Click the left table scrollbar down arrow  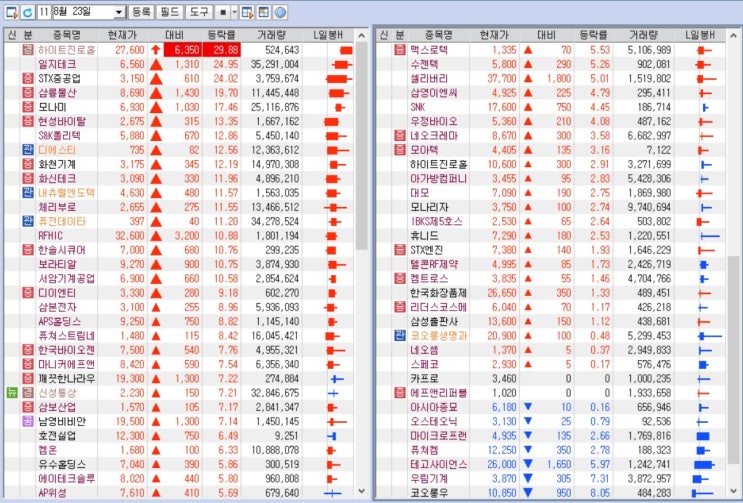(362, 492)
